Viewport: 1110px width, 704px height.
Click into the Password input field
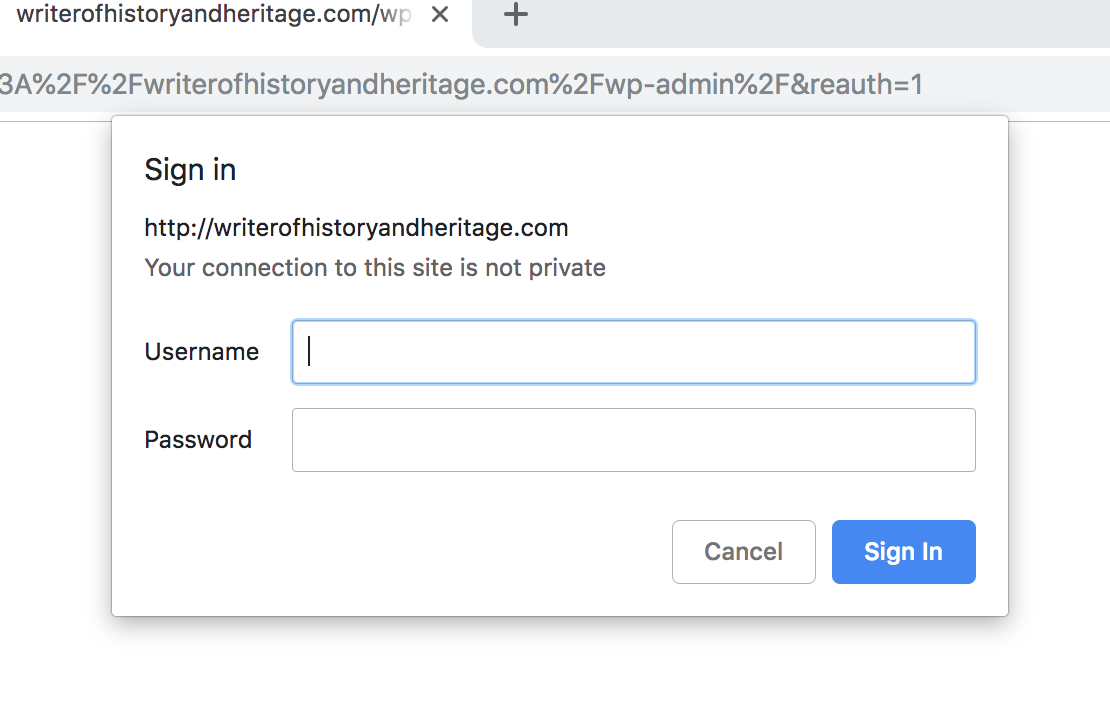[x=634, y=440]
